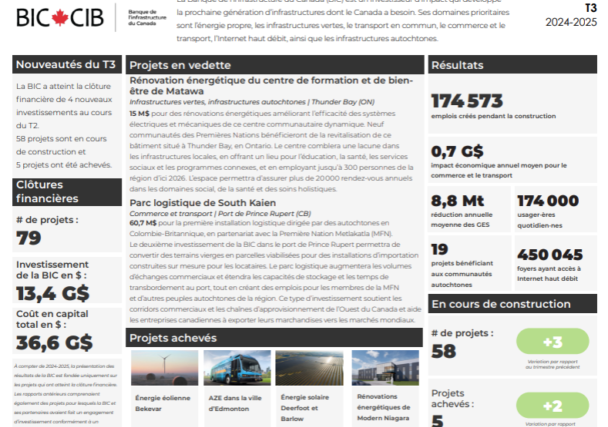This screenshot has width=608, height=427.
Task: Click the BIC CIB logo
Action: tap(60, 17)
